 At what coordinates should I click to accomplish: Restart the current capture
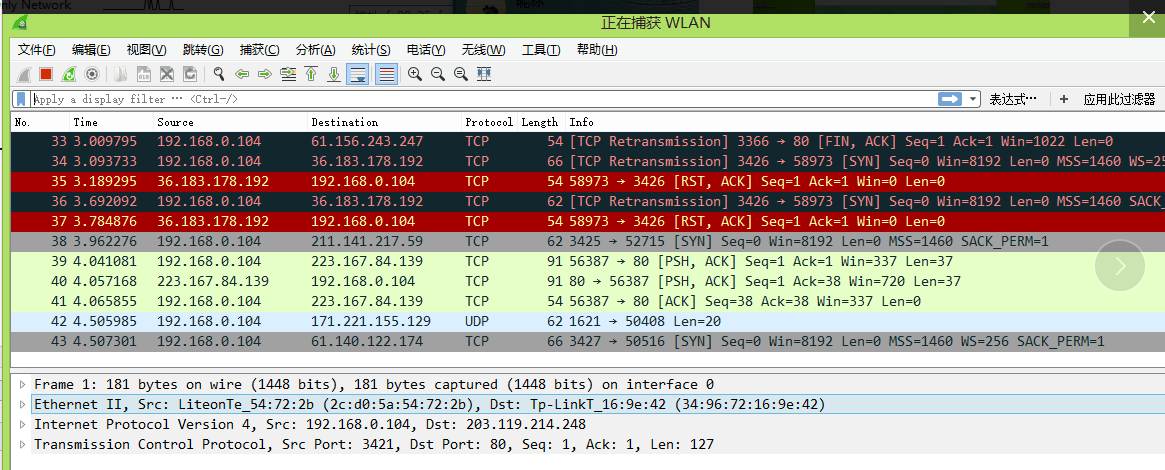pyautogui.click(x=69, y=74)
